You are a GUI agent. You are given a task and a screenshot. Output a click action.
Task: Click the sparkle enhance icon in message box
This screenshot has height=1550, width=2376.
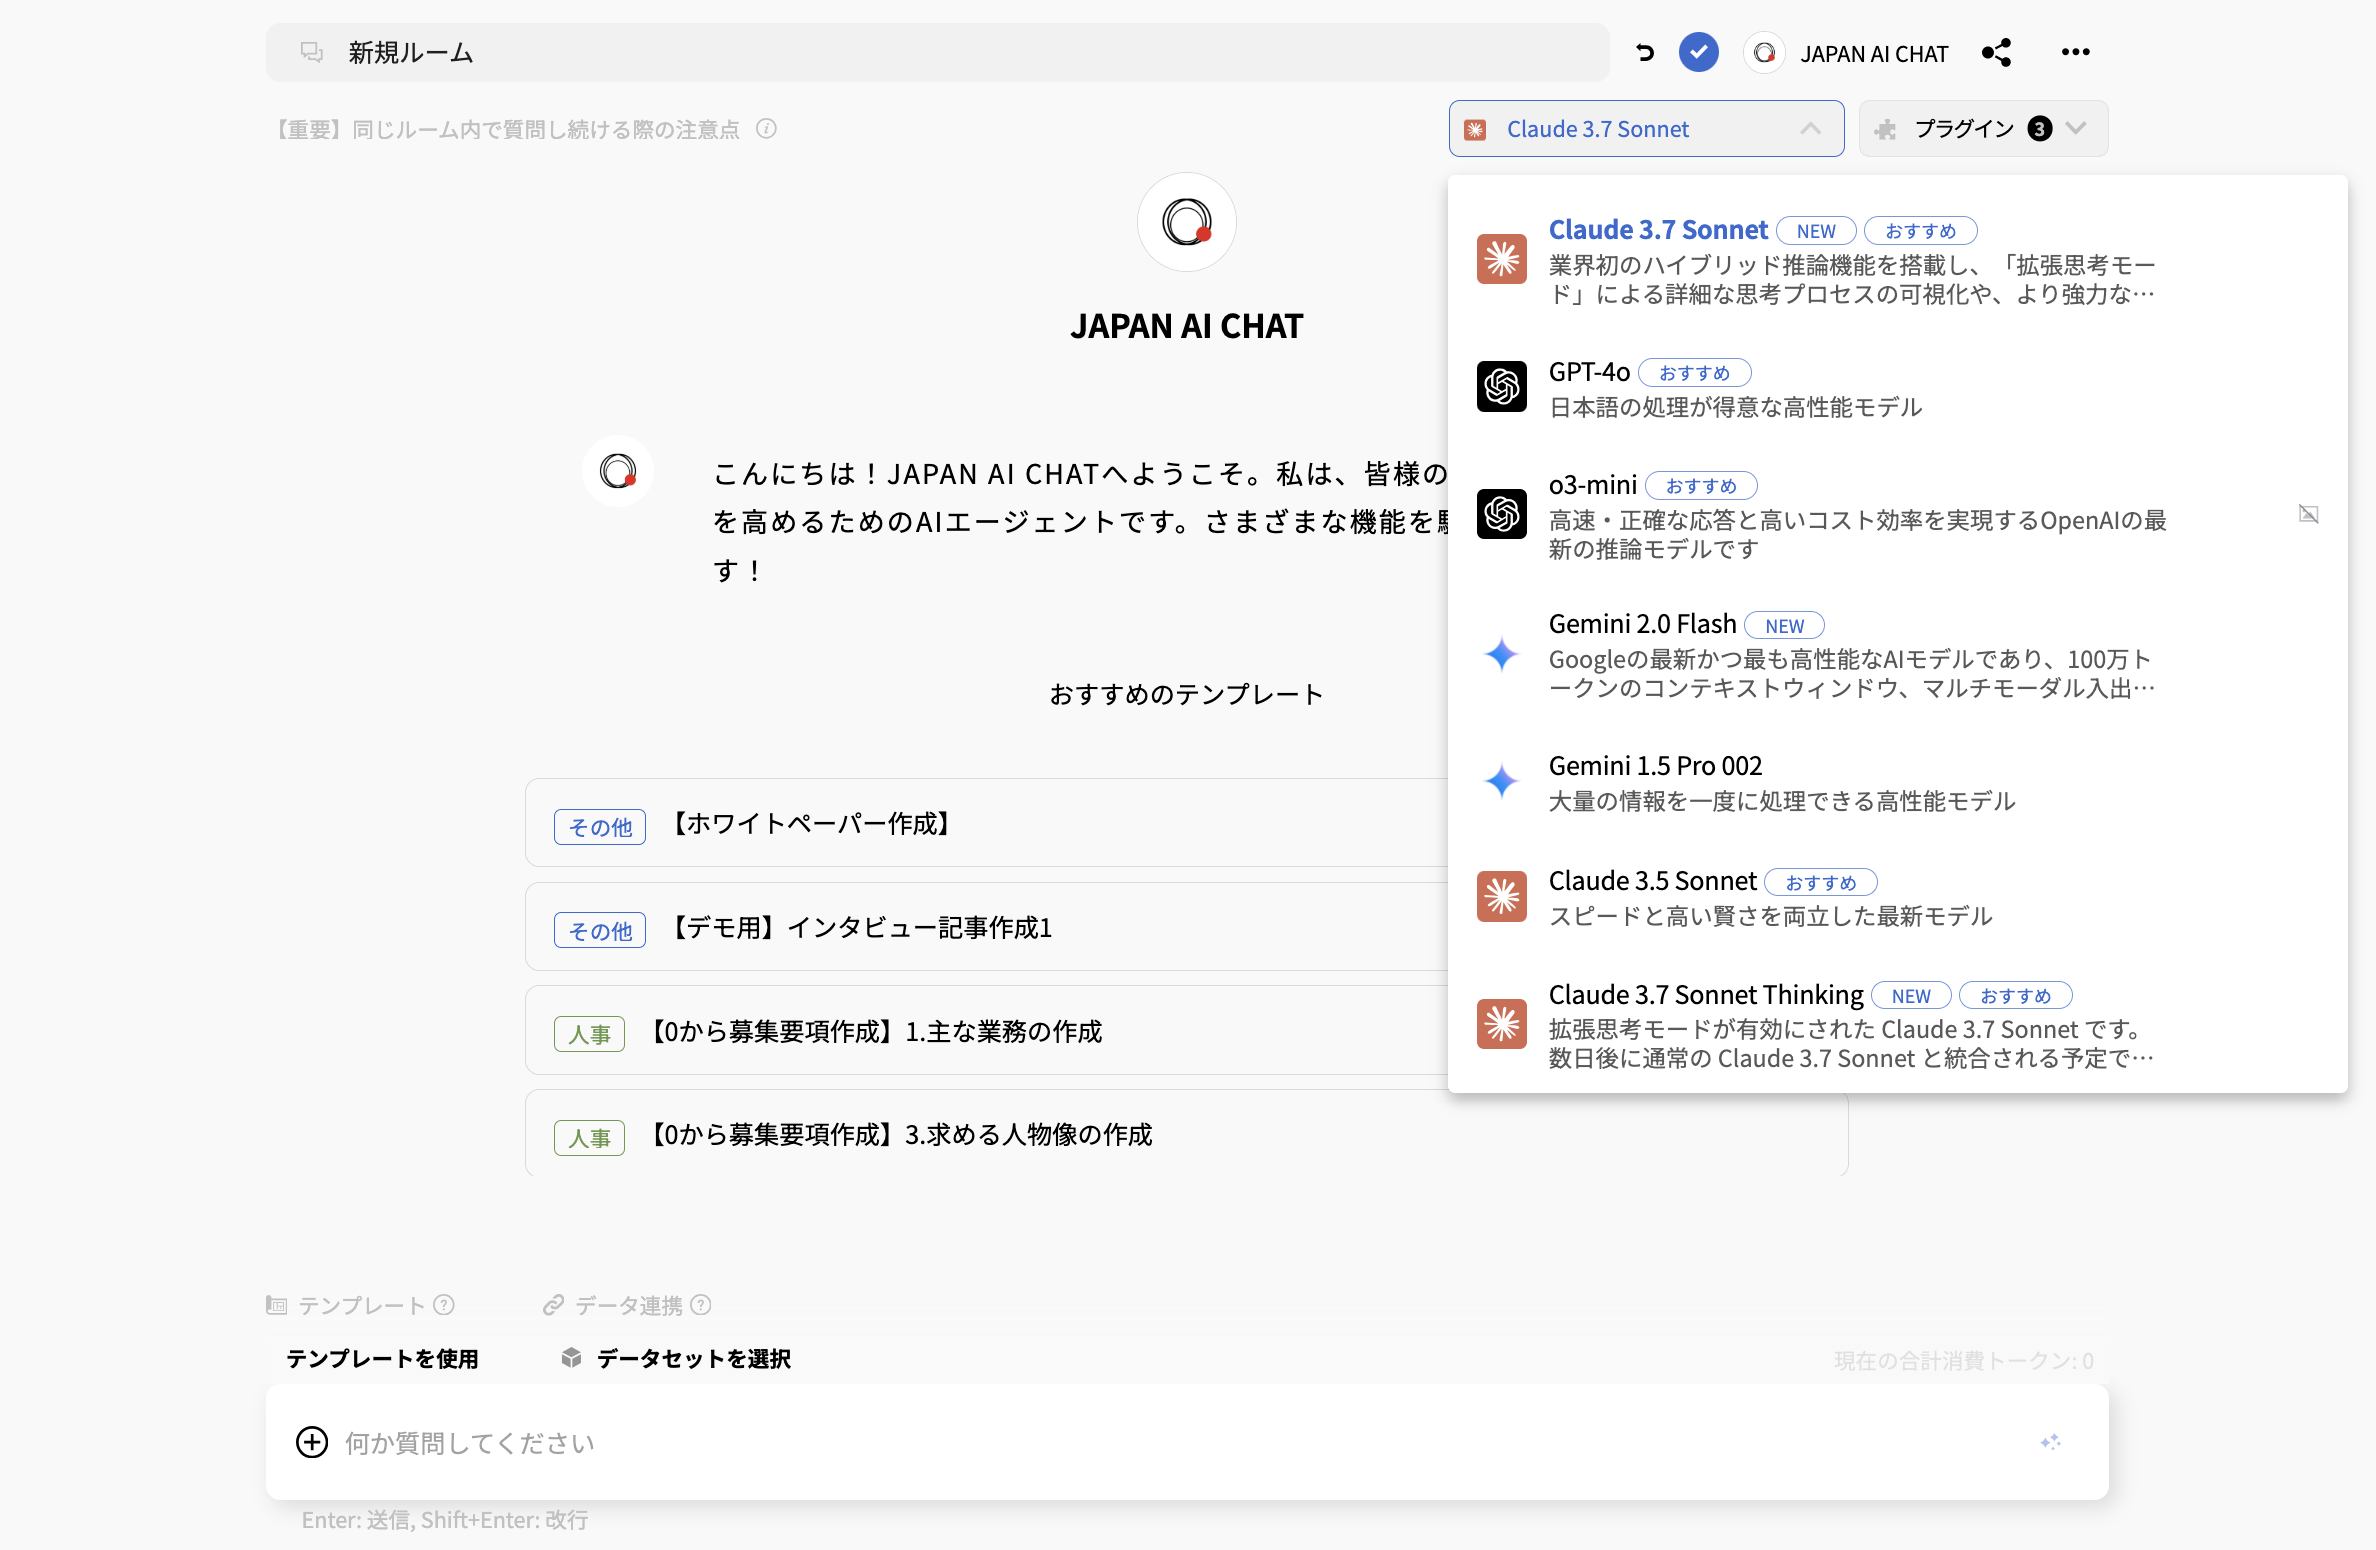[x=2051, y=1442]
